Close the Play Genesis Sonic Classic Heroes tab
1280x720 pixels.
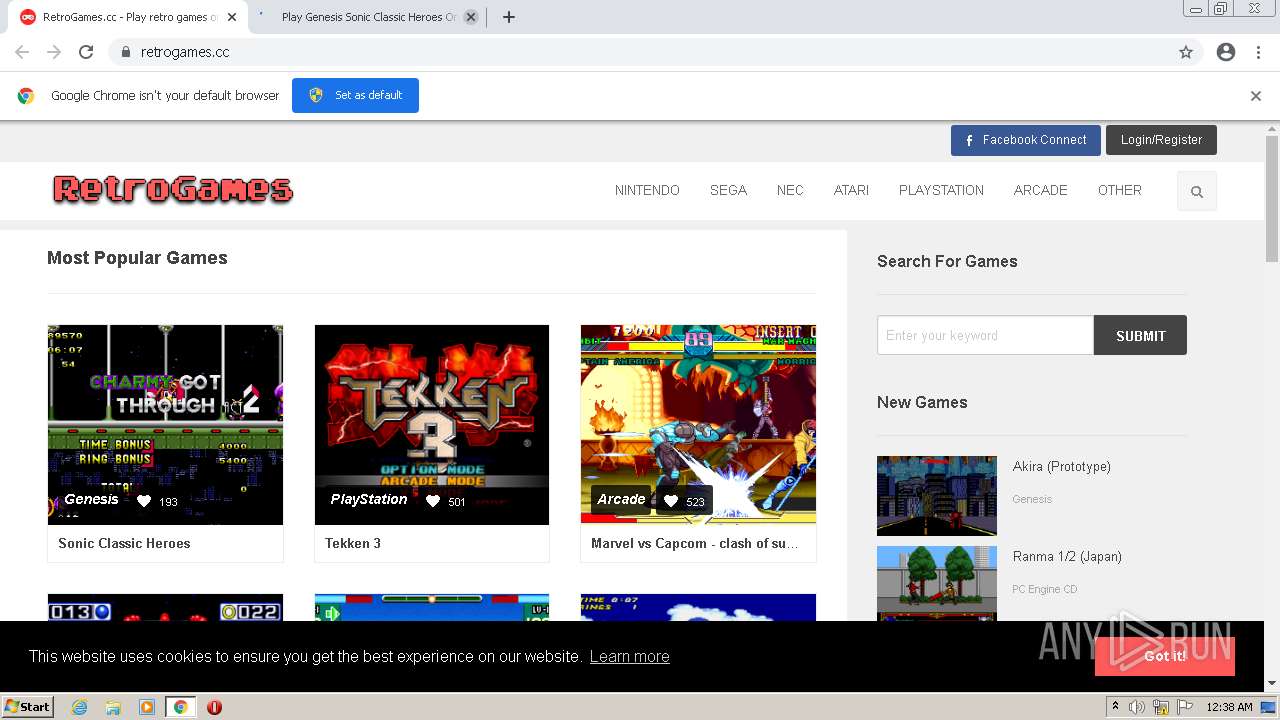click(x=471, y=17)
